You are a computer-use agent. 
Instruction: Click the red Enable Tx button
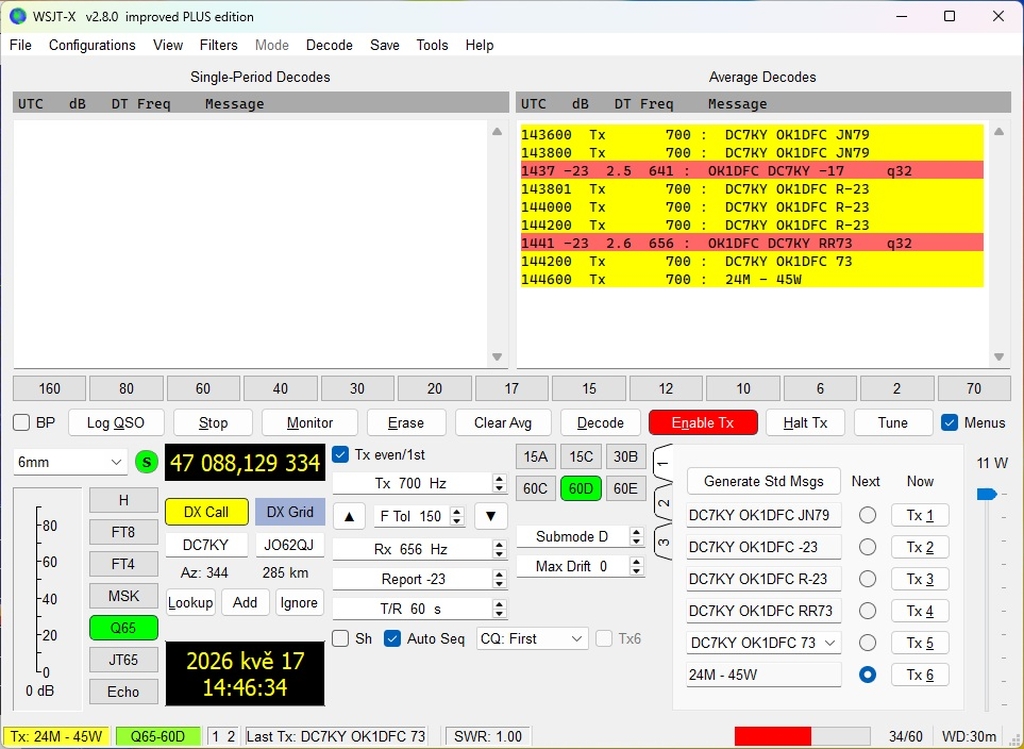(703, 423)
